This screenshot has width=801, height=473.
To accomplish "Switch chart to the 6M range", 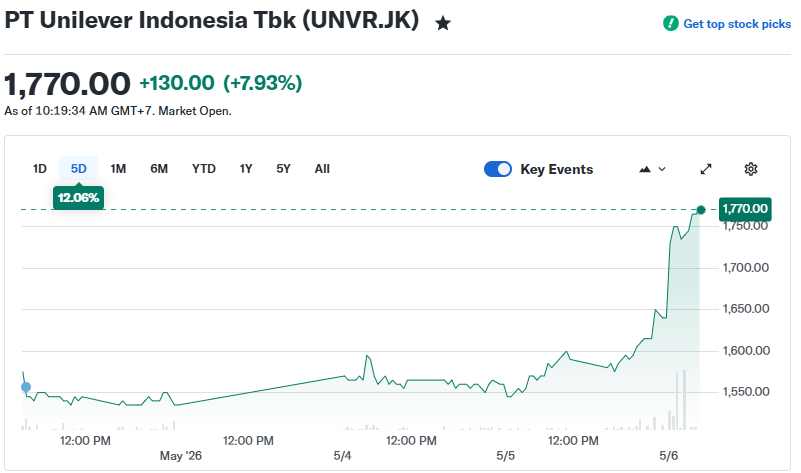I will point(159,169).
